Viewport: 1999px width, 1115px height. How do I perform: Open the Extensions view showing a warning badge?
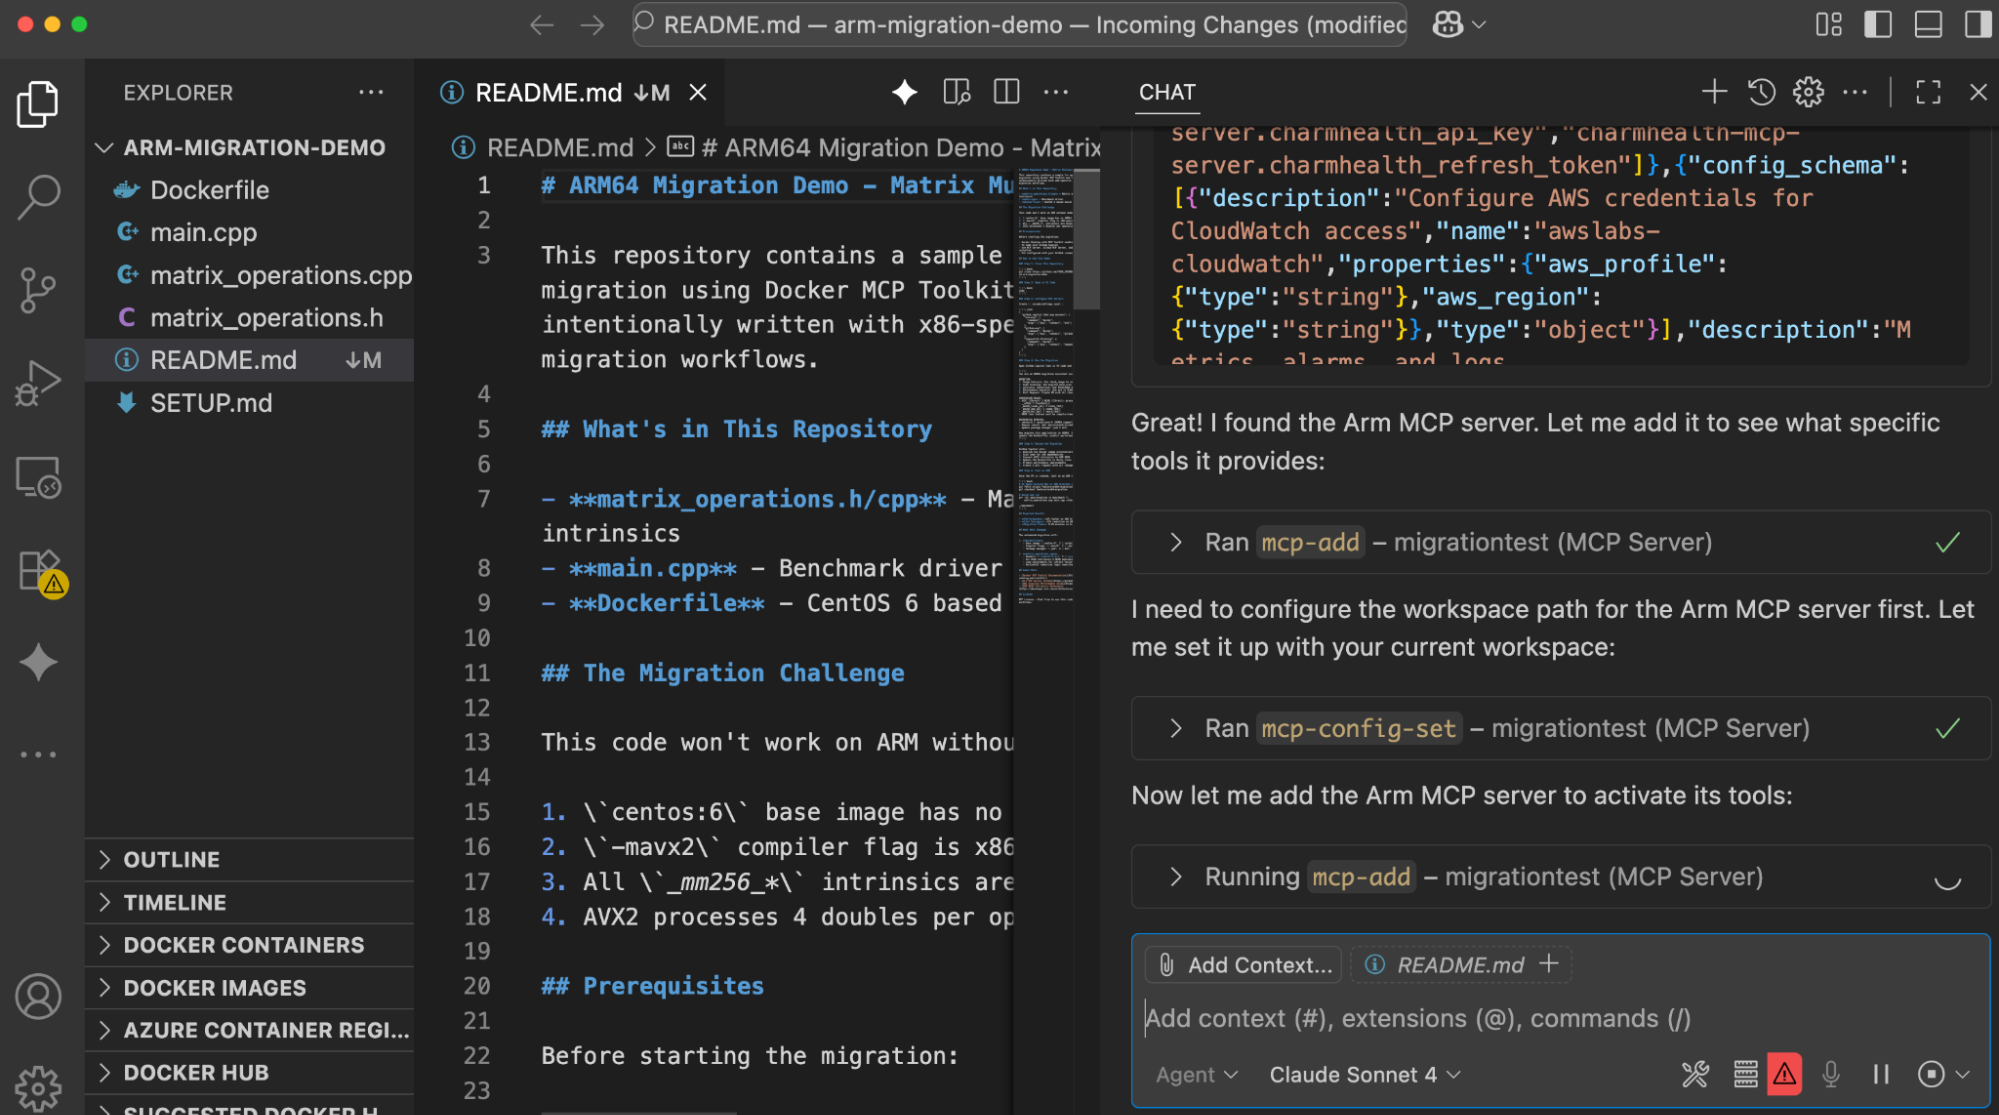[38, 568]
